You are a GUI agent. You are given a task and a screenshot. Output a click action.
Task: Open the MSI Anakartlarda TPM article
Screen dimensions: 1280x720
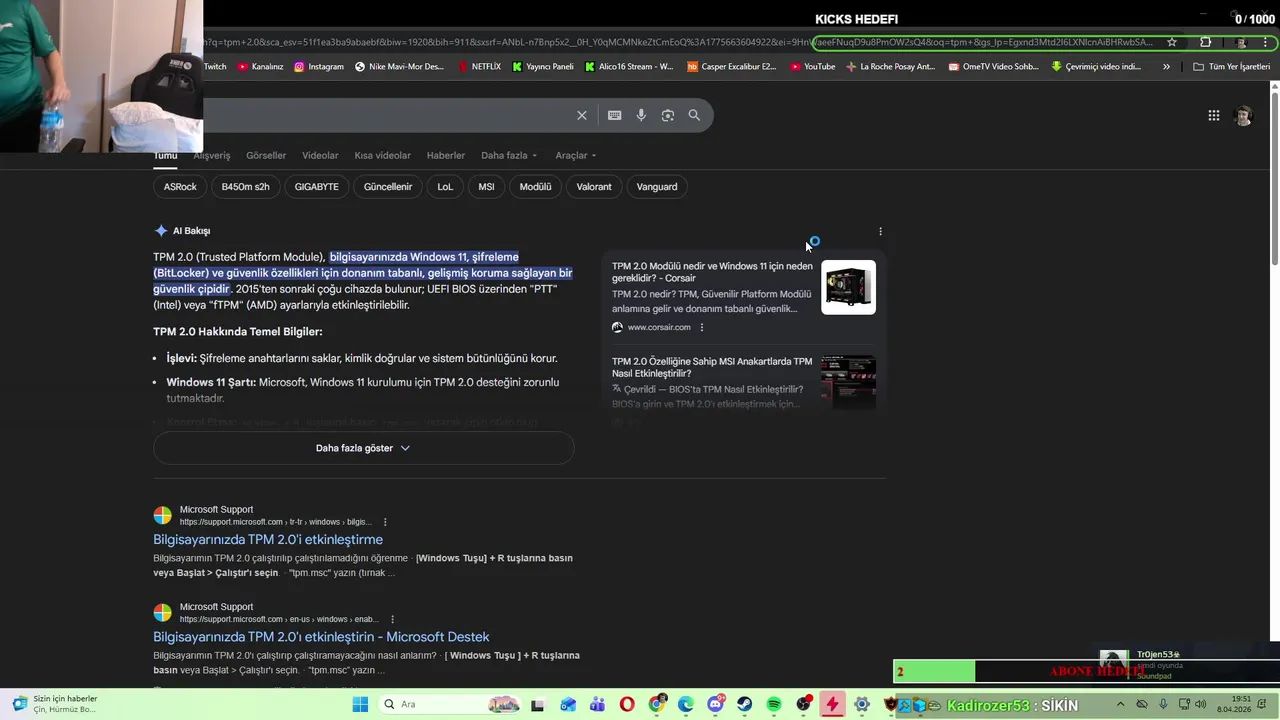pyautogui.click(x=712, y=367)
